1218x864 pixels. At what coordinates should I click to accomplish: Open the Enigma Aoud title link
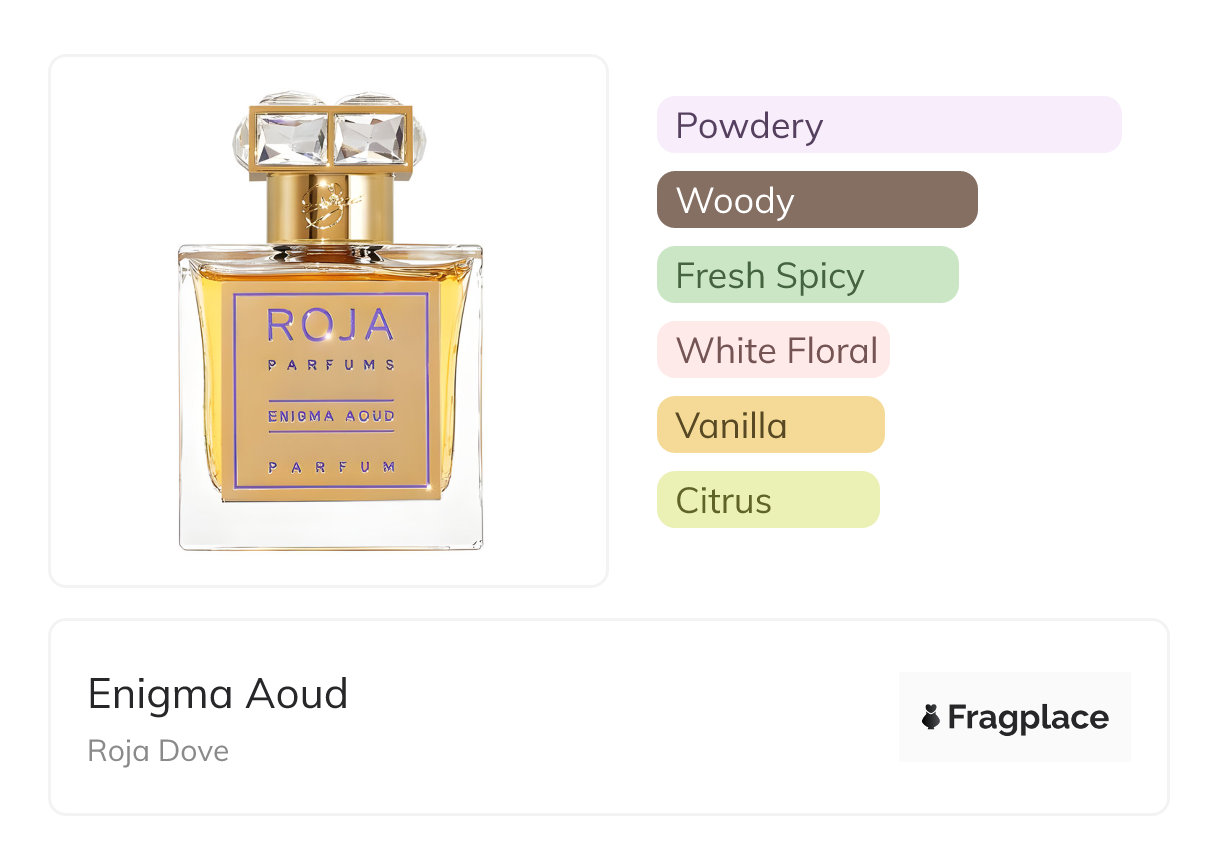coord(218,694)
